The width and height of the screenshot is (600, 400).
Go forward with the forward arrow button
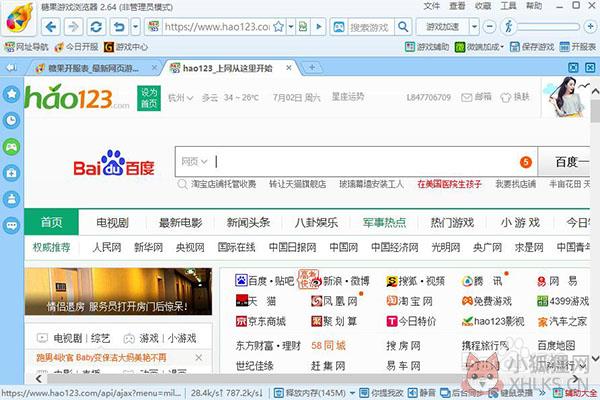coord(73,27)
